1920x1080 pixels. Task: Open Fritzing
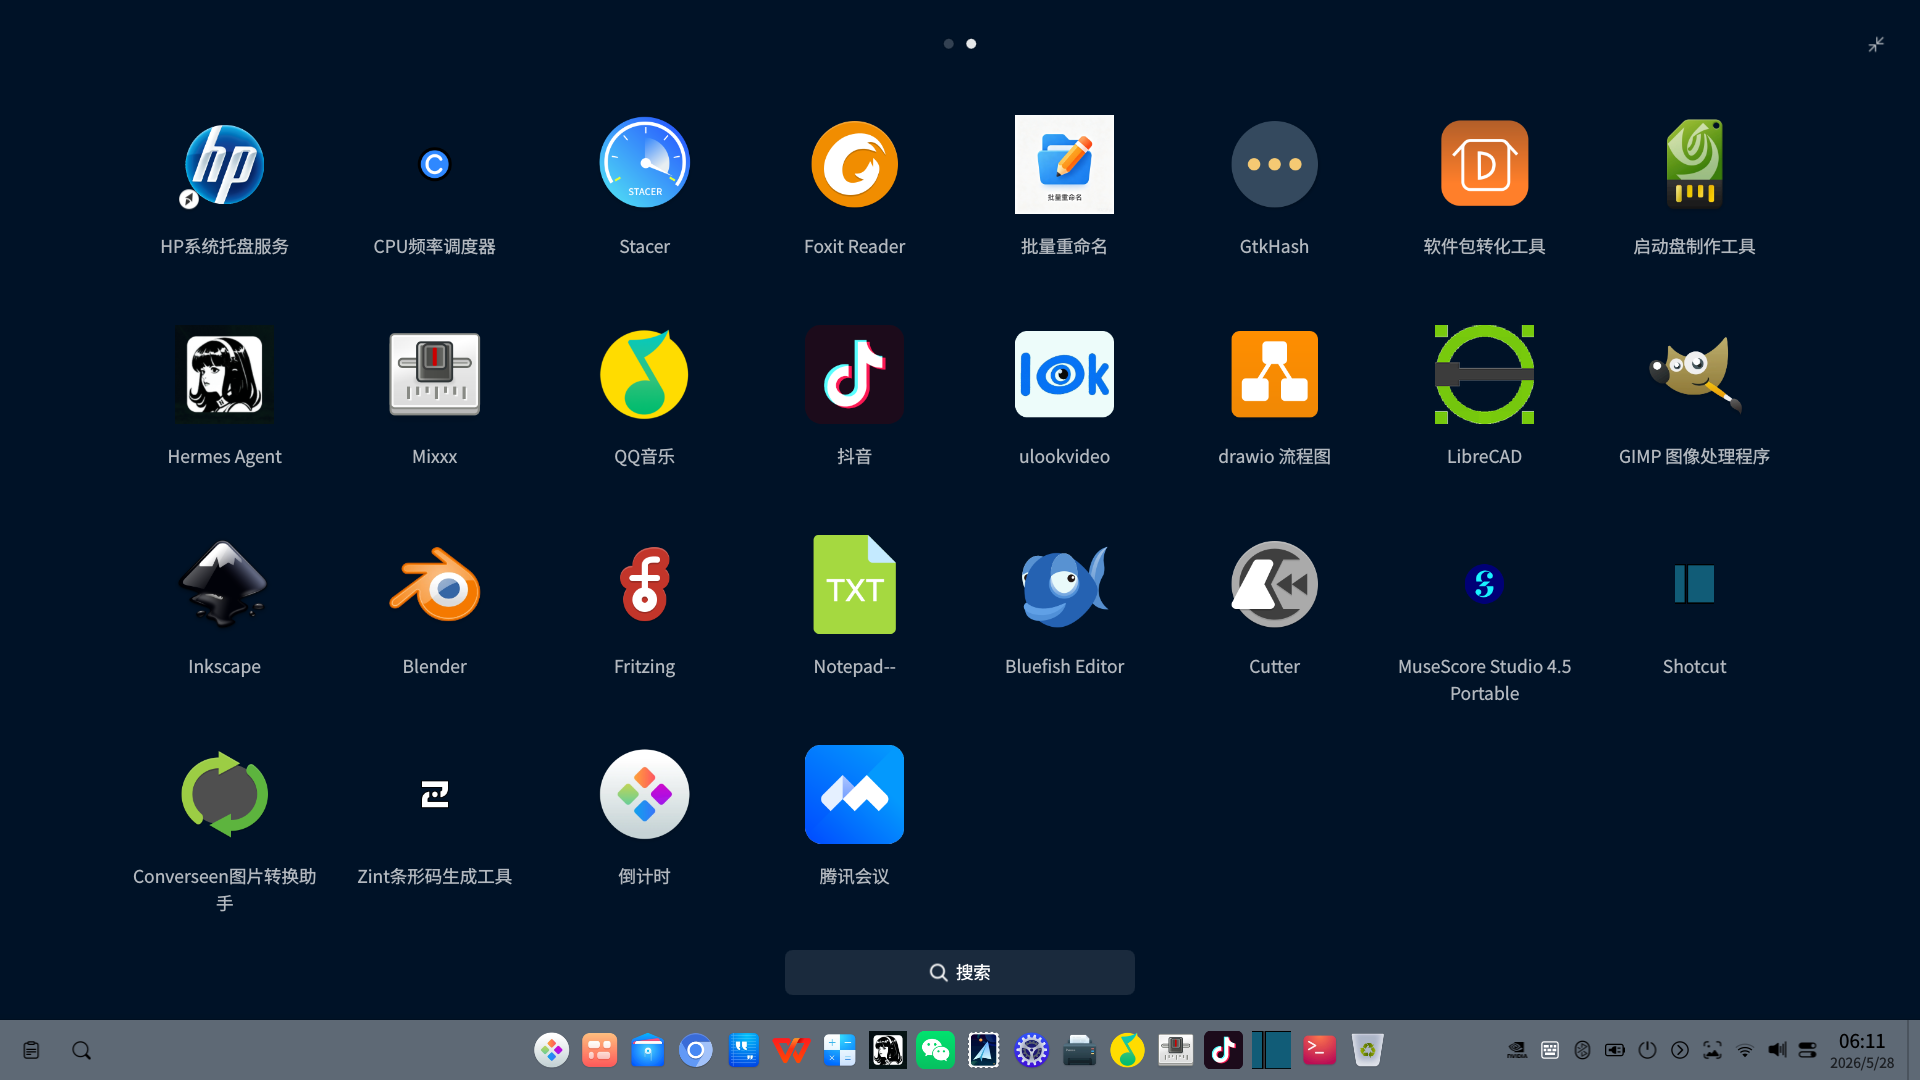[x=644, y=585]
